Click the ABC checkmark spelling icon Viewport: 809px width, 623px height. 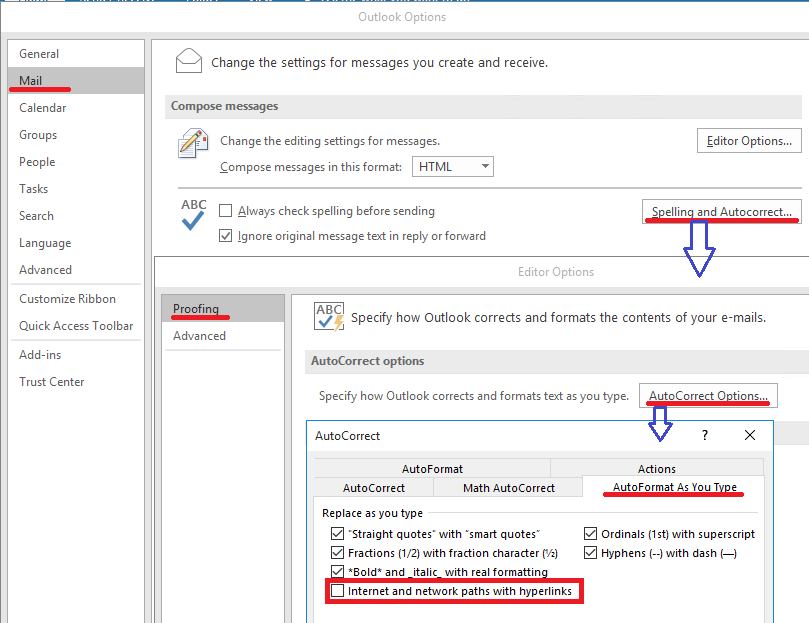(x=193, y=214)
